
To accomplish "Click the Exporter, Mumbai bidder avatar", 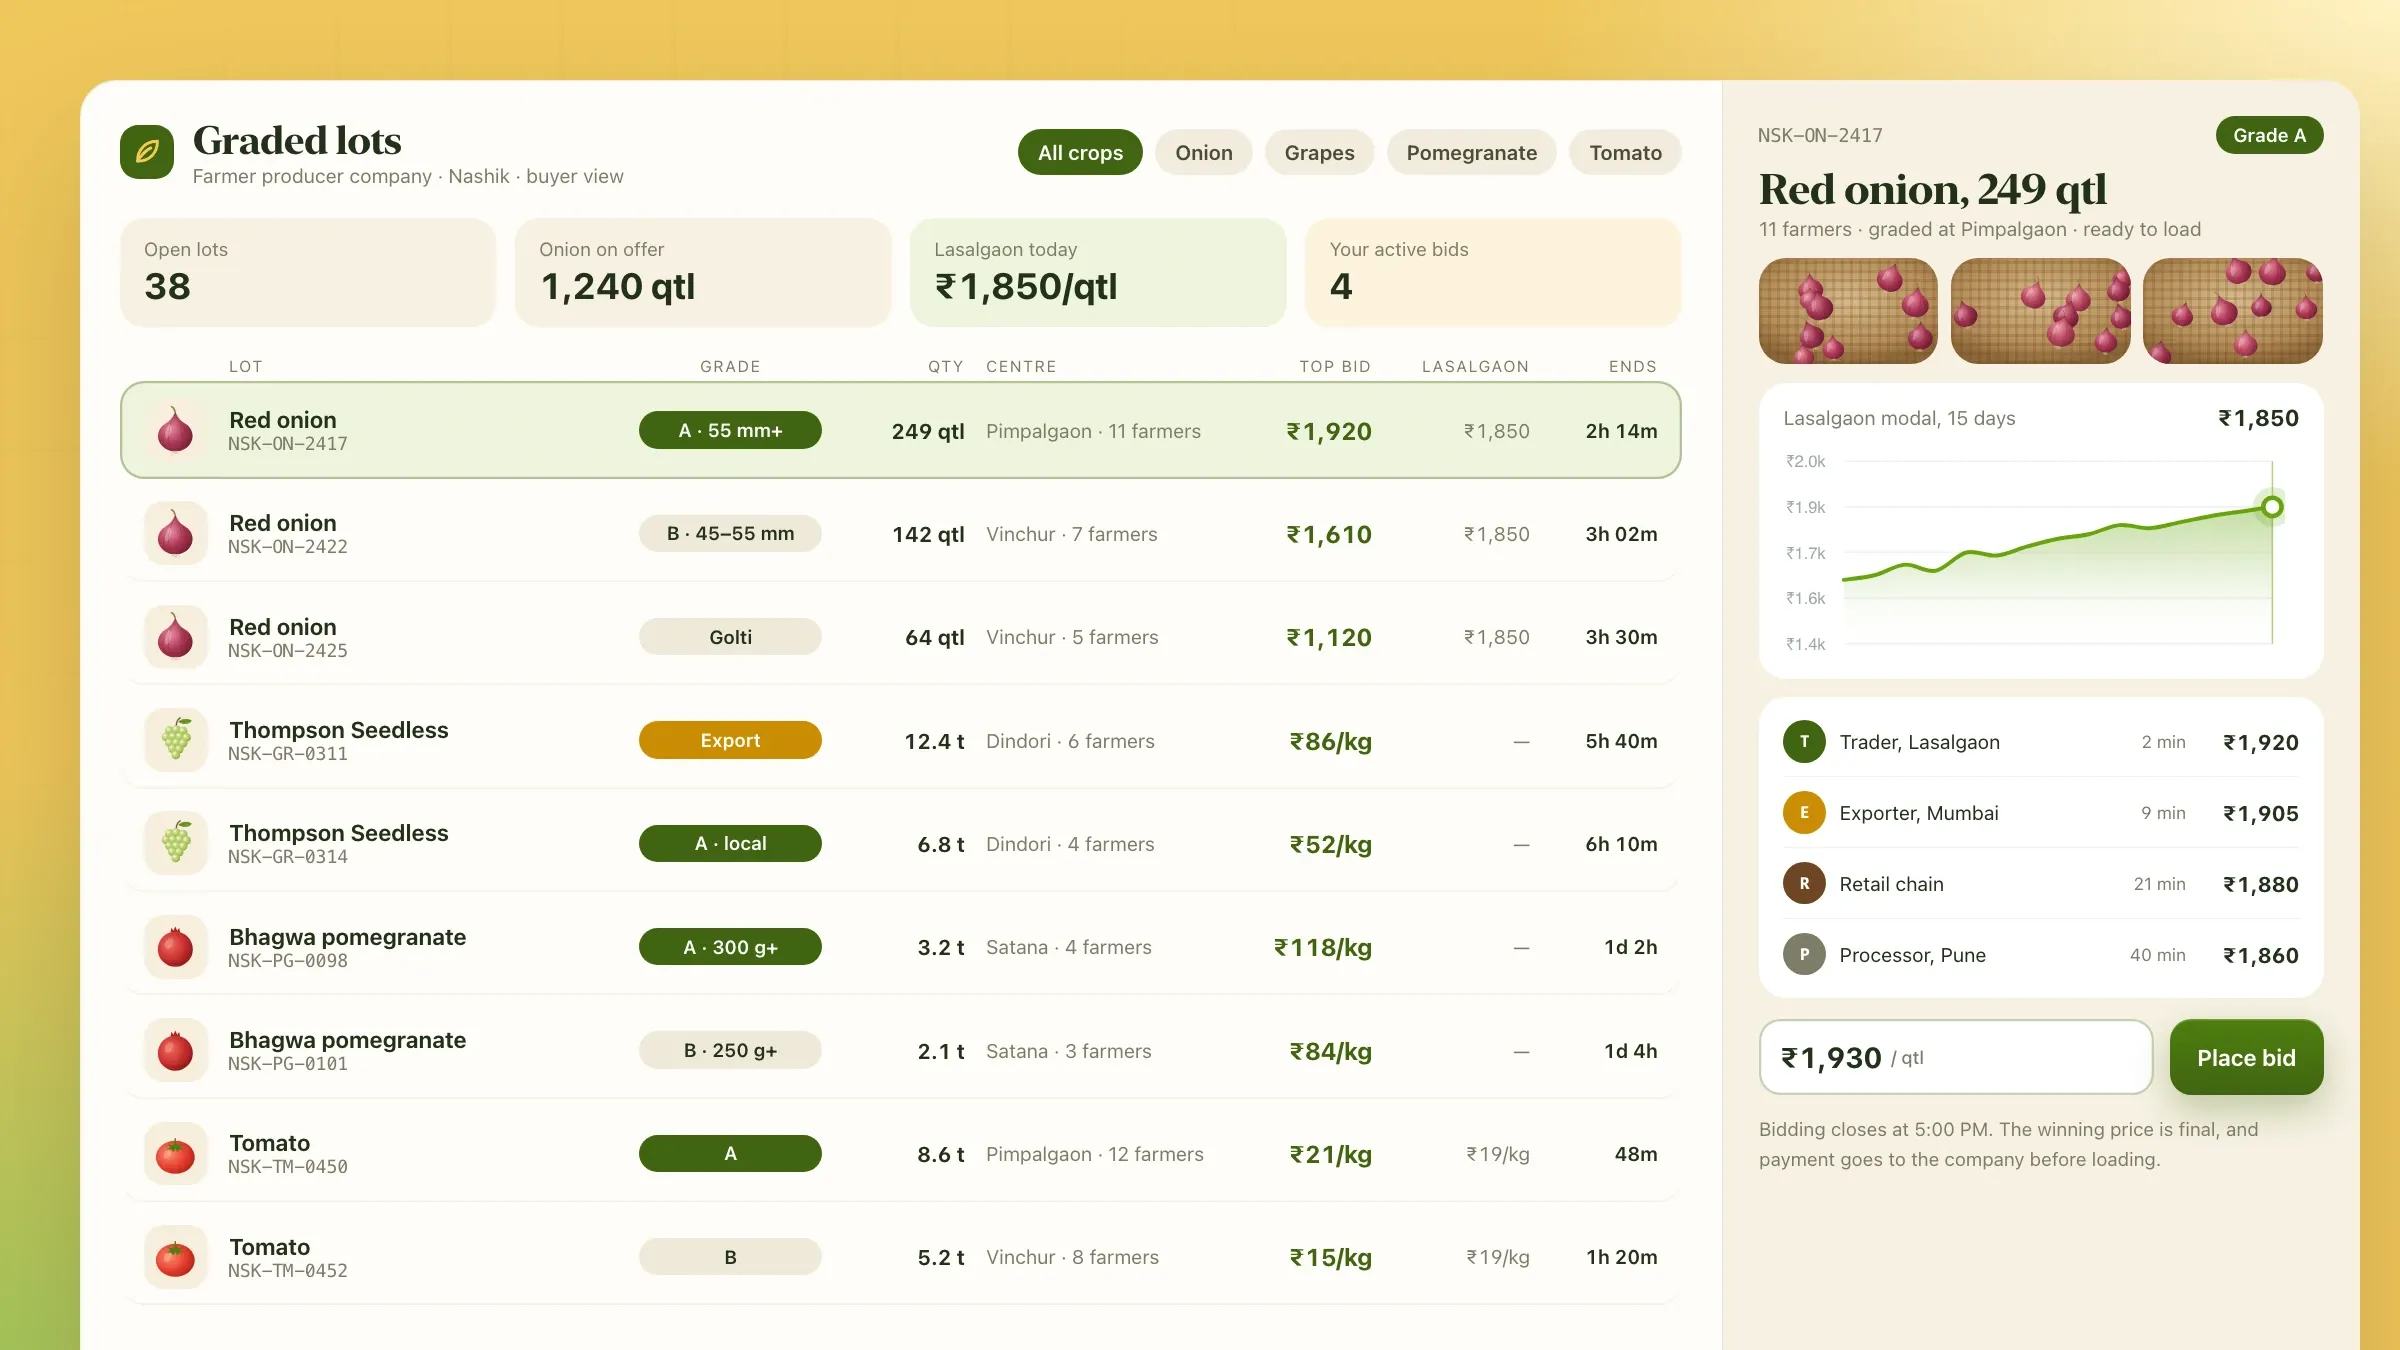I will tap(1804, 813).
